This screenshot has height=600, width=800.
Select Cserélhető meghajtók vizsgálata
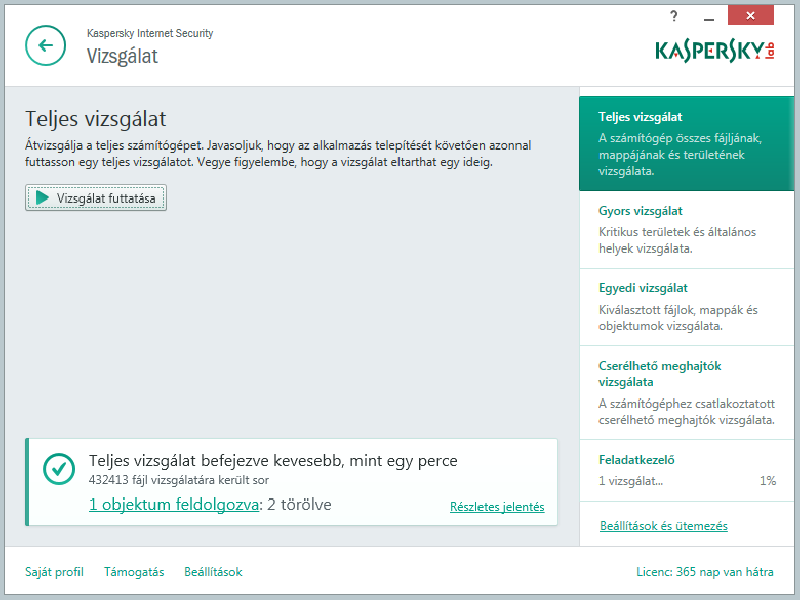(686, 393)
